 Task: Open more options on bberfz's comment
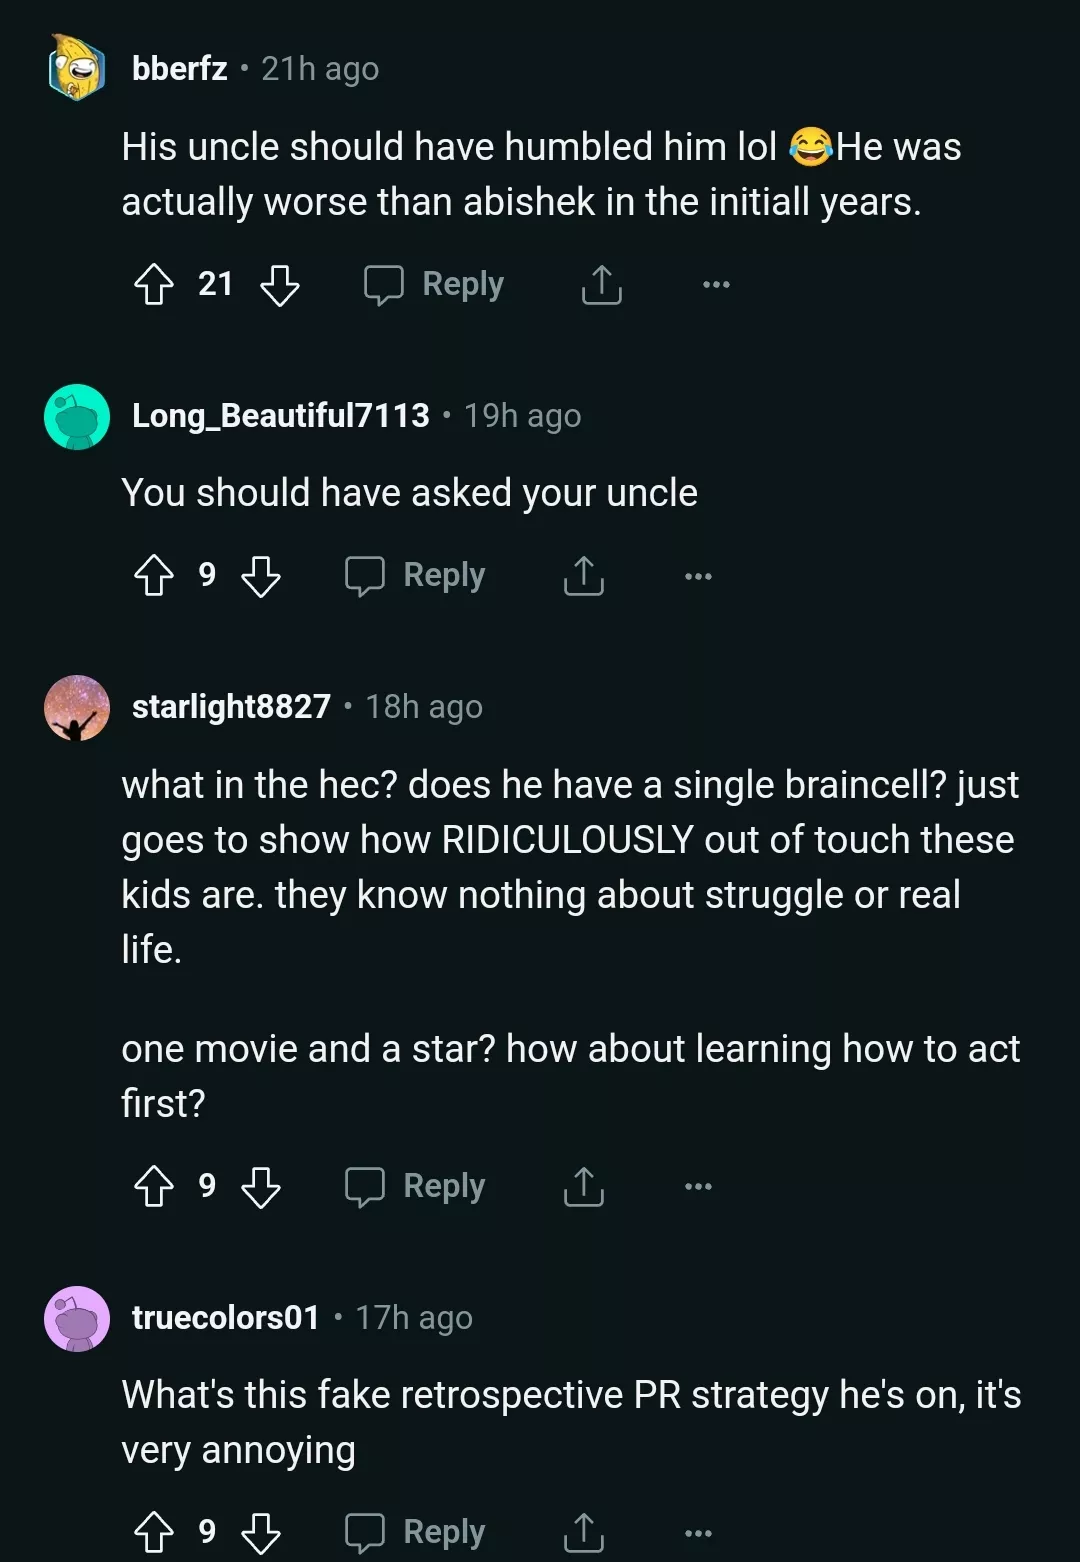(716, 285)
